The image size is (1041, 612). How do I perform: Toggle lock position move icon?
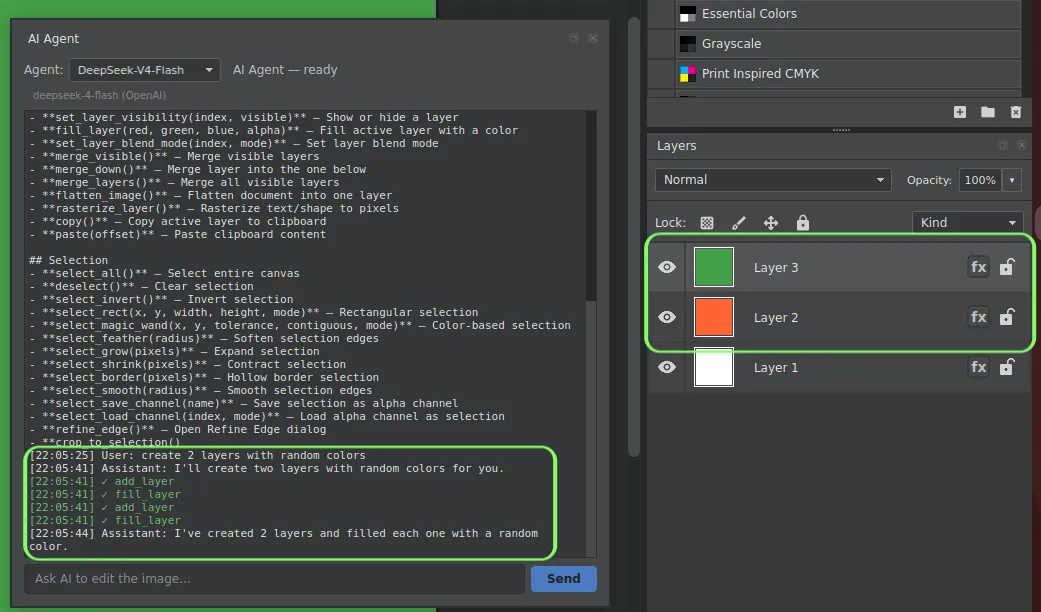point(770,223)
